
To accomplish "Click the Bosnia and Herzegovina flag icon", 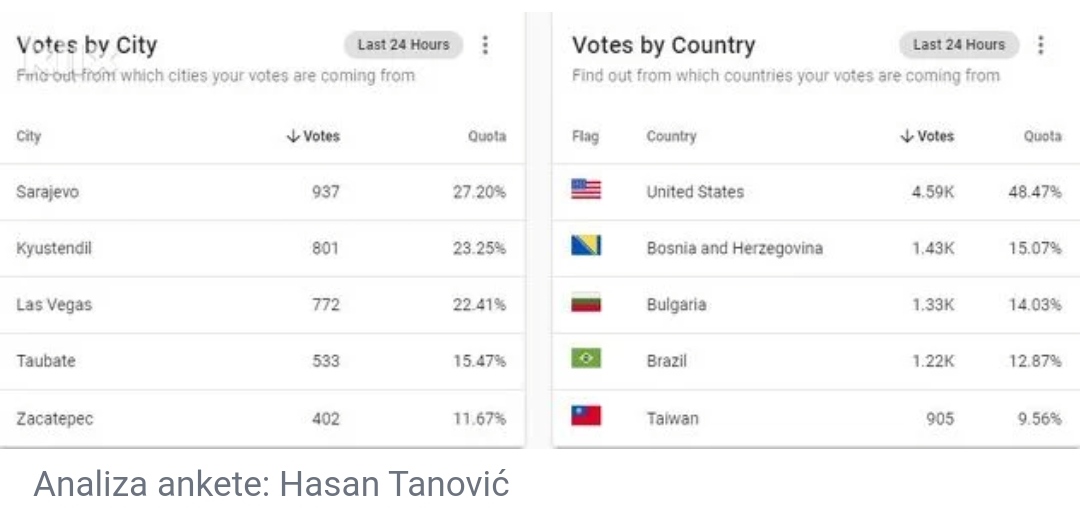I will [x=586, y=245].
